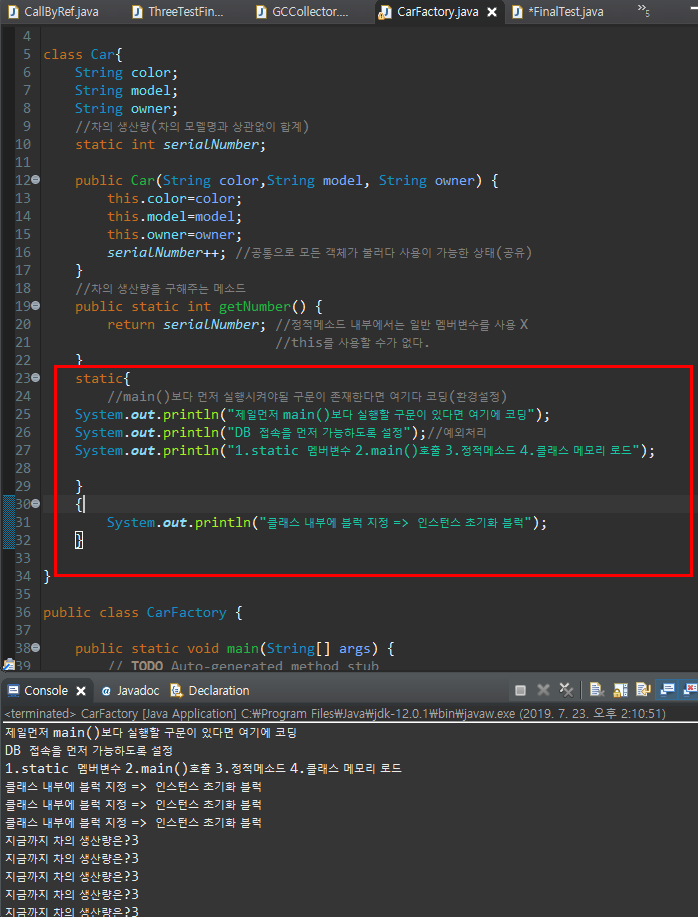Viewport: 698px width, 917px height.
Task: Click 'this.model=model;' on line 14
Action: pyautogui.click(x=174, y=216)
